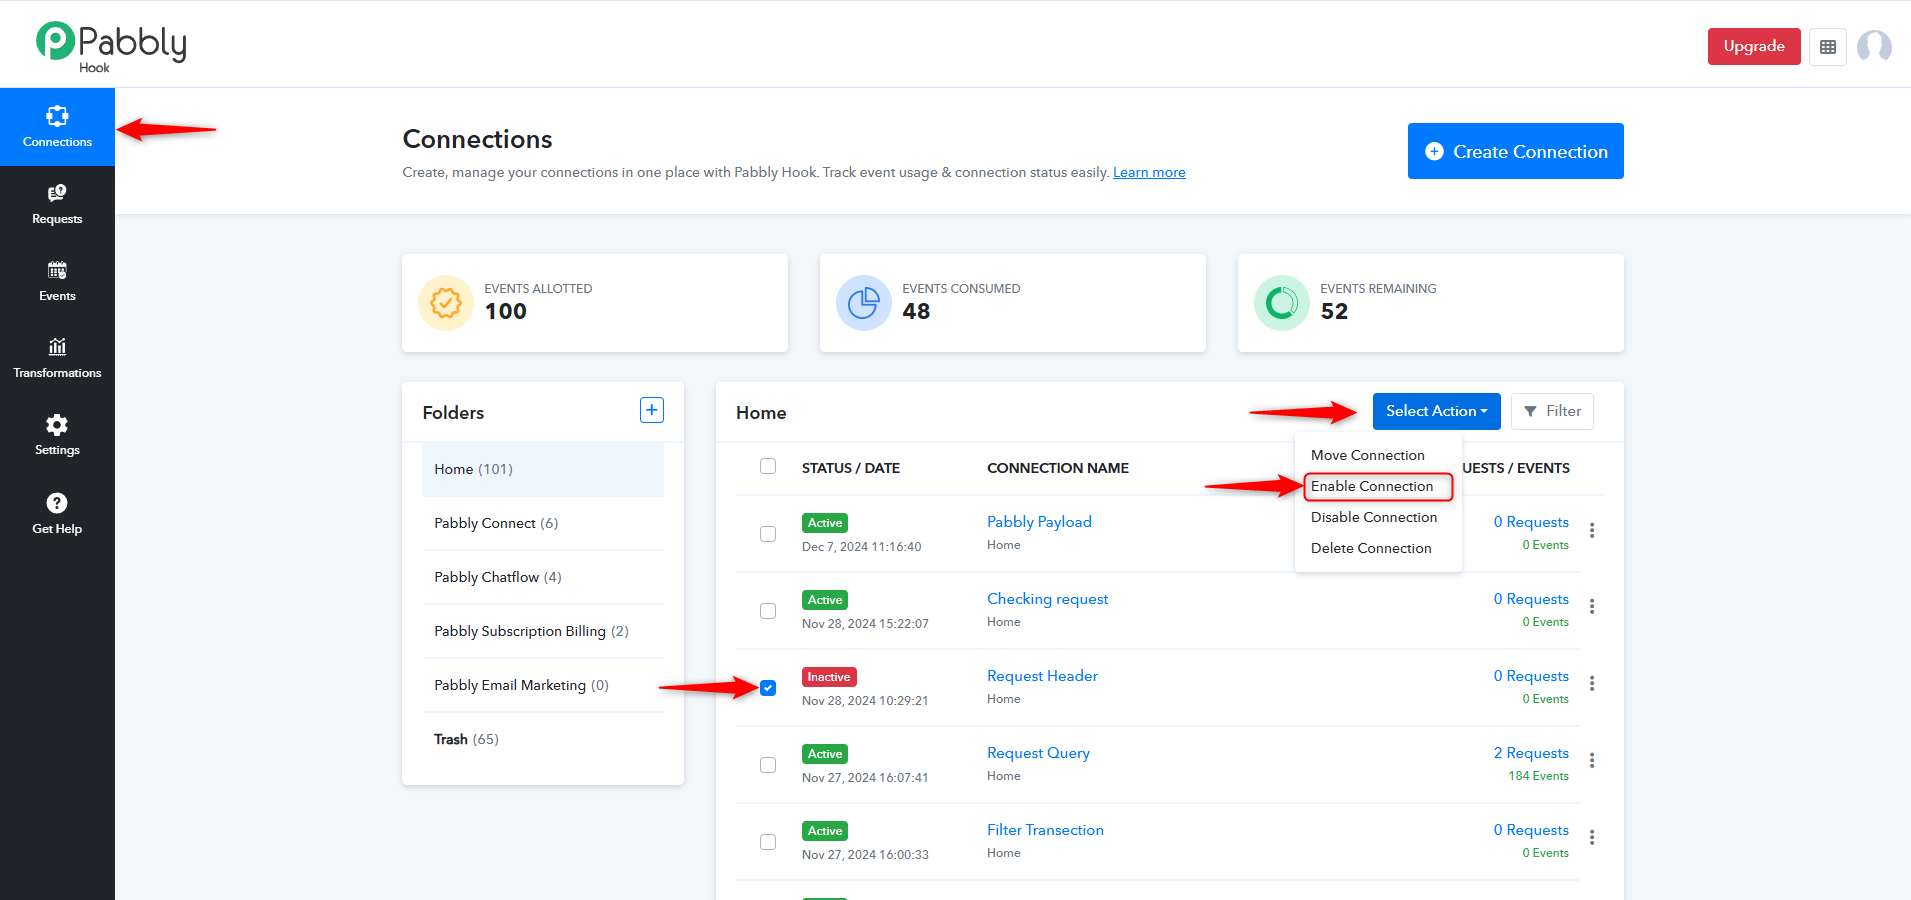Click the Inactive status badge
Image resolution: width=1911 pixels, height=900 pixels.
pyautogui.click(x=829, y=677)
